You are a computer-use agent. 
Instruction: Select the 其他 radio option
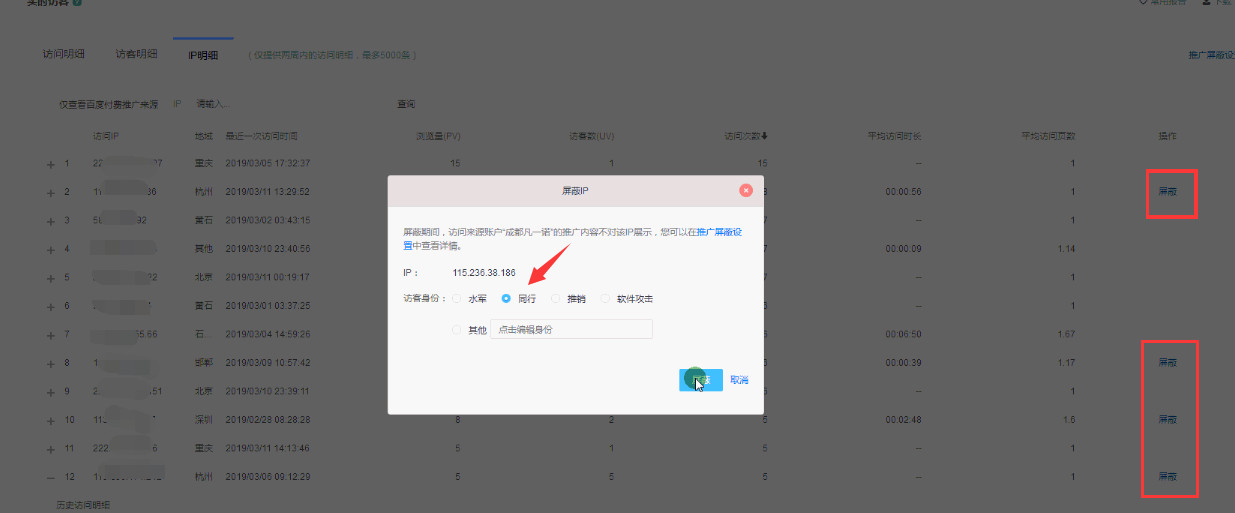tap(457, 329)
